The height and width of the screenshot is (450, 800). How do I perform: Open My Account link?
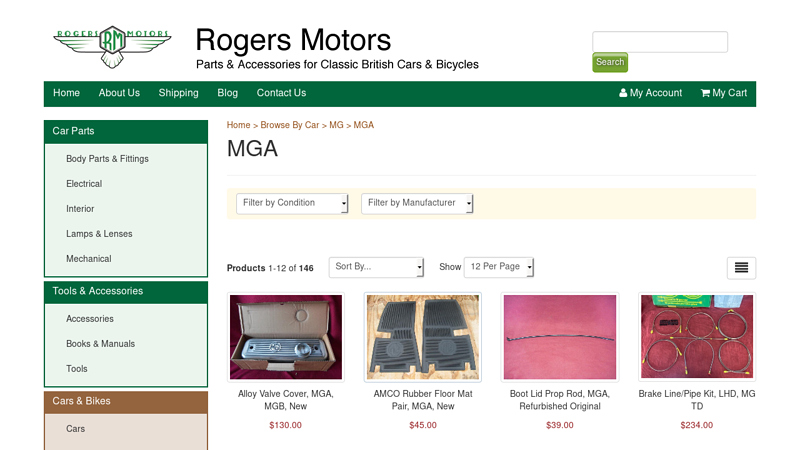(x=651, y=93)
